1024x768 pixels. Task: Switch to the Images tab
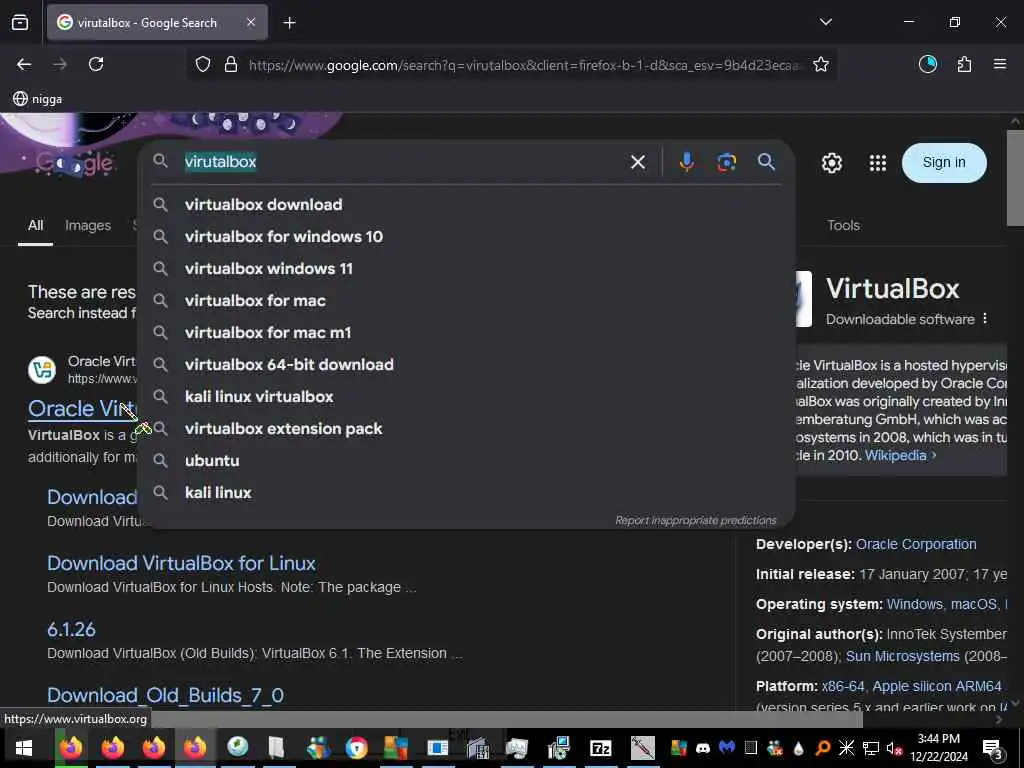point(88,225)
